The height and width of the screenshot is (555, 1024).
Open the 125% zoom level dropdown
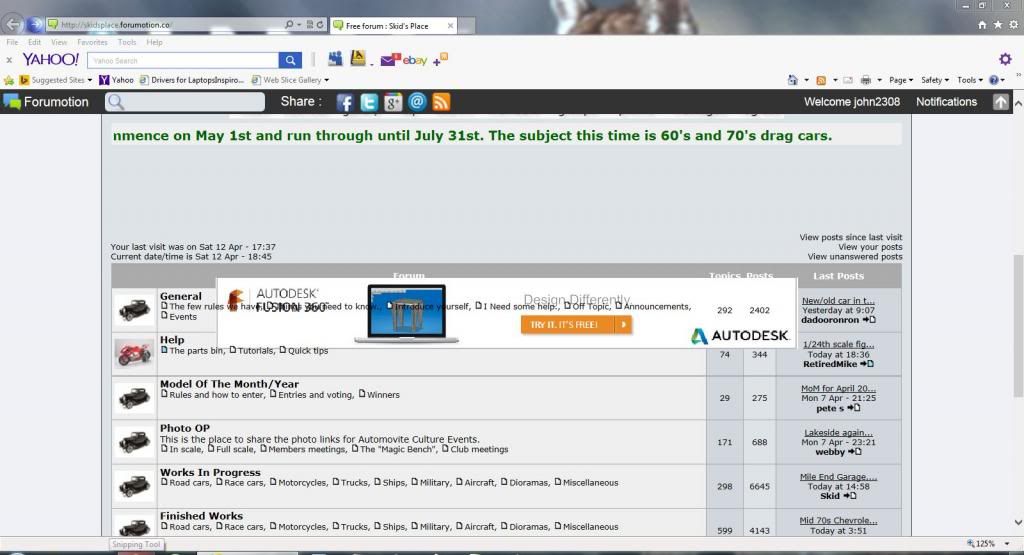coord(1007,543)
